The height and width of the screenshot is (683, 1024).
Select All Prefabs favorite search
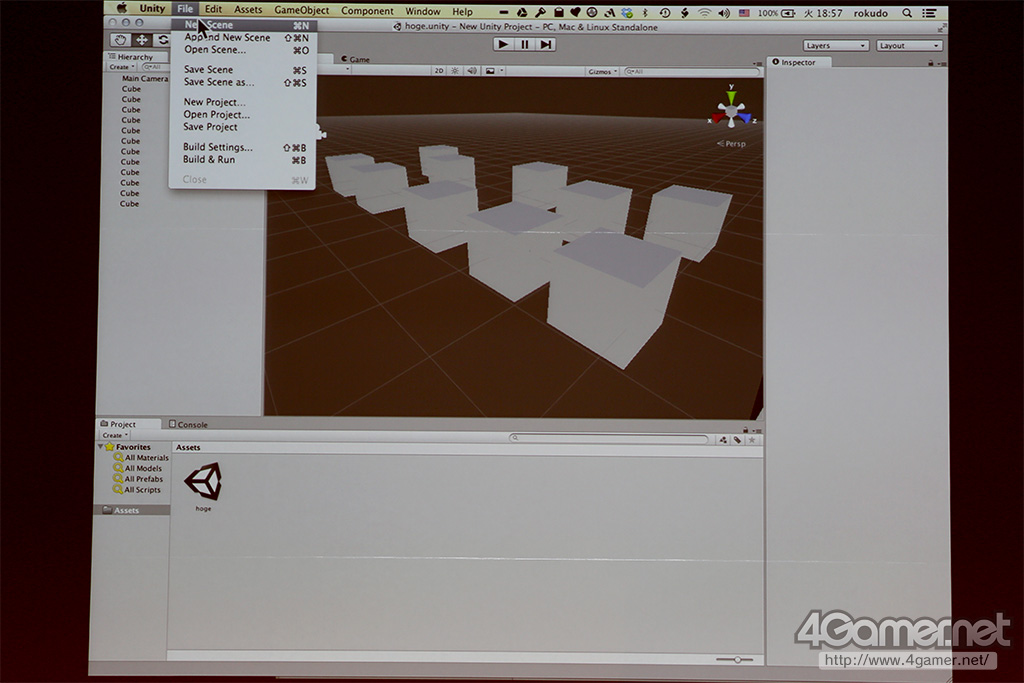point(138,479)
